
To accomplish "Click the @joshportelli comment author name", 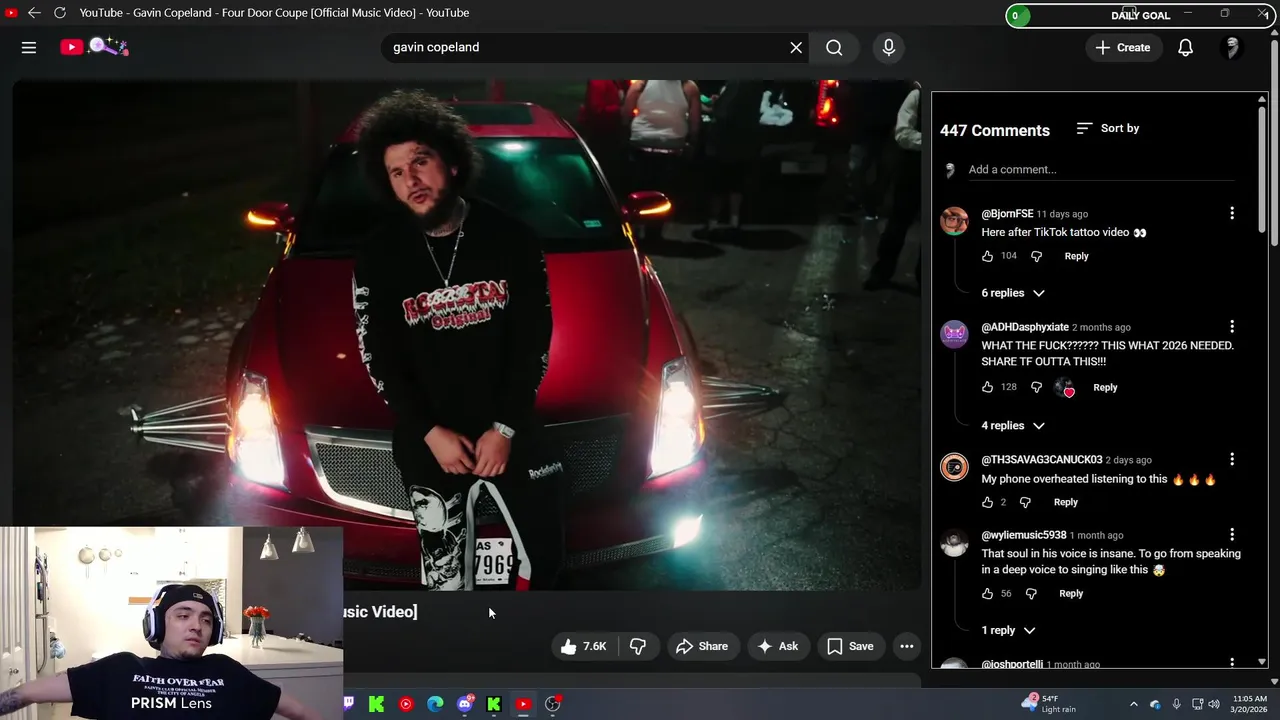I will pyautogui.click(x=1012, y=664).
